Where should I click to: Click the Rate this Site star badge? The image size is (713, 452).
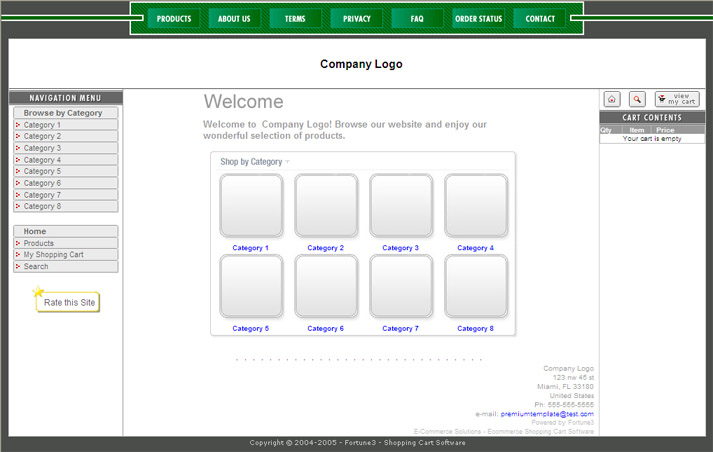pyautogui.click(x=68, y=302)
